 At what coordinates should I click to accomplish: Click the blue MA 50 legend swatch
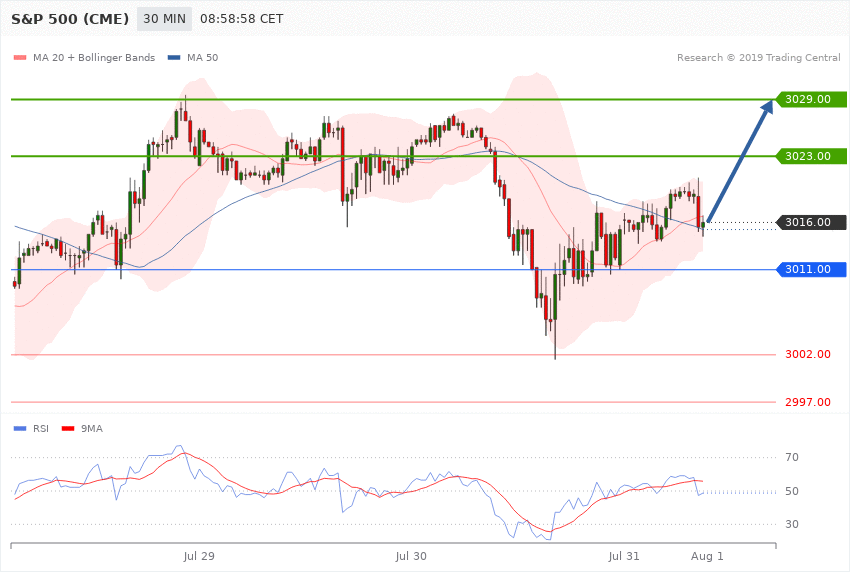(174, 57)
